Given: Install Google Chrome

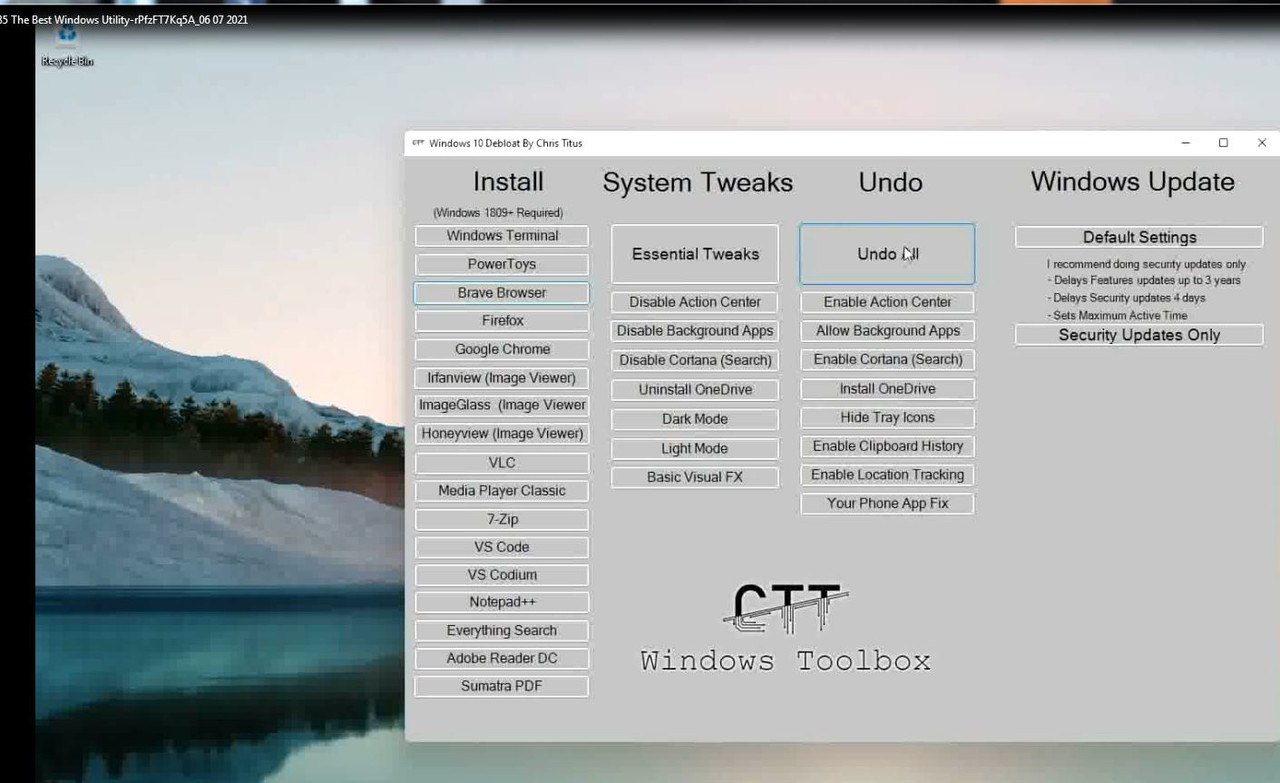Looking at the screenshot, I should pyautogui.click(x=502, y=349).
